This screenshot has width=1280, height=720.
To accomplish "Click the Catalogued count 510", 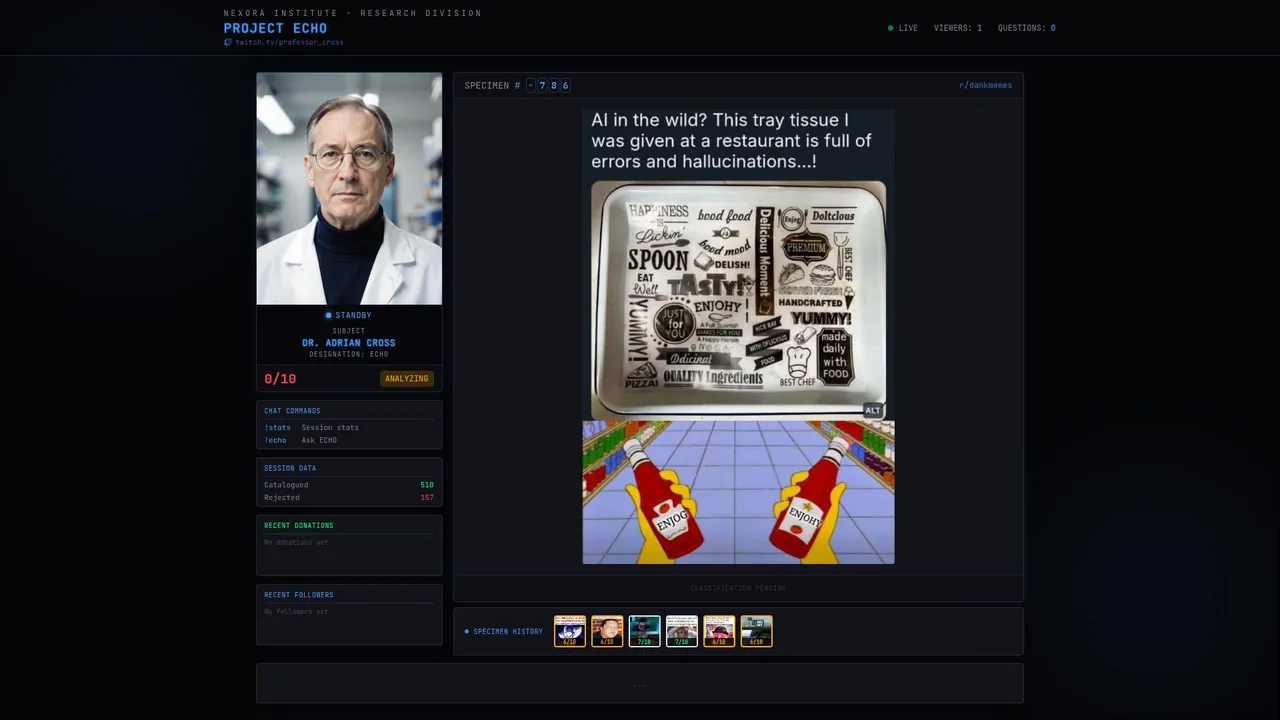I will pyautogui.click(x=427, y=485).
